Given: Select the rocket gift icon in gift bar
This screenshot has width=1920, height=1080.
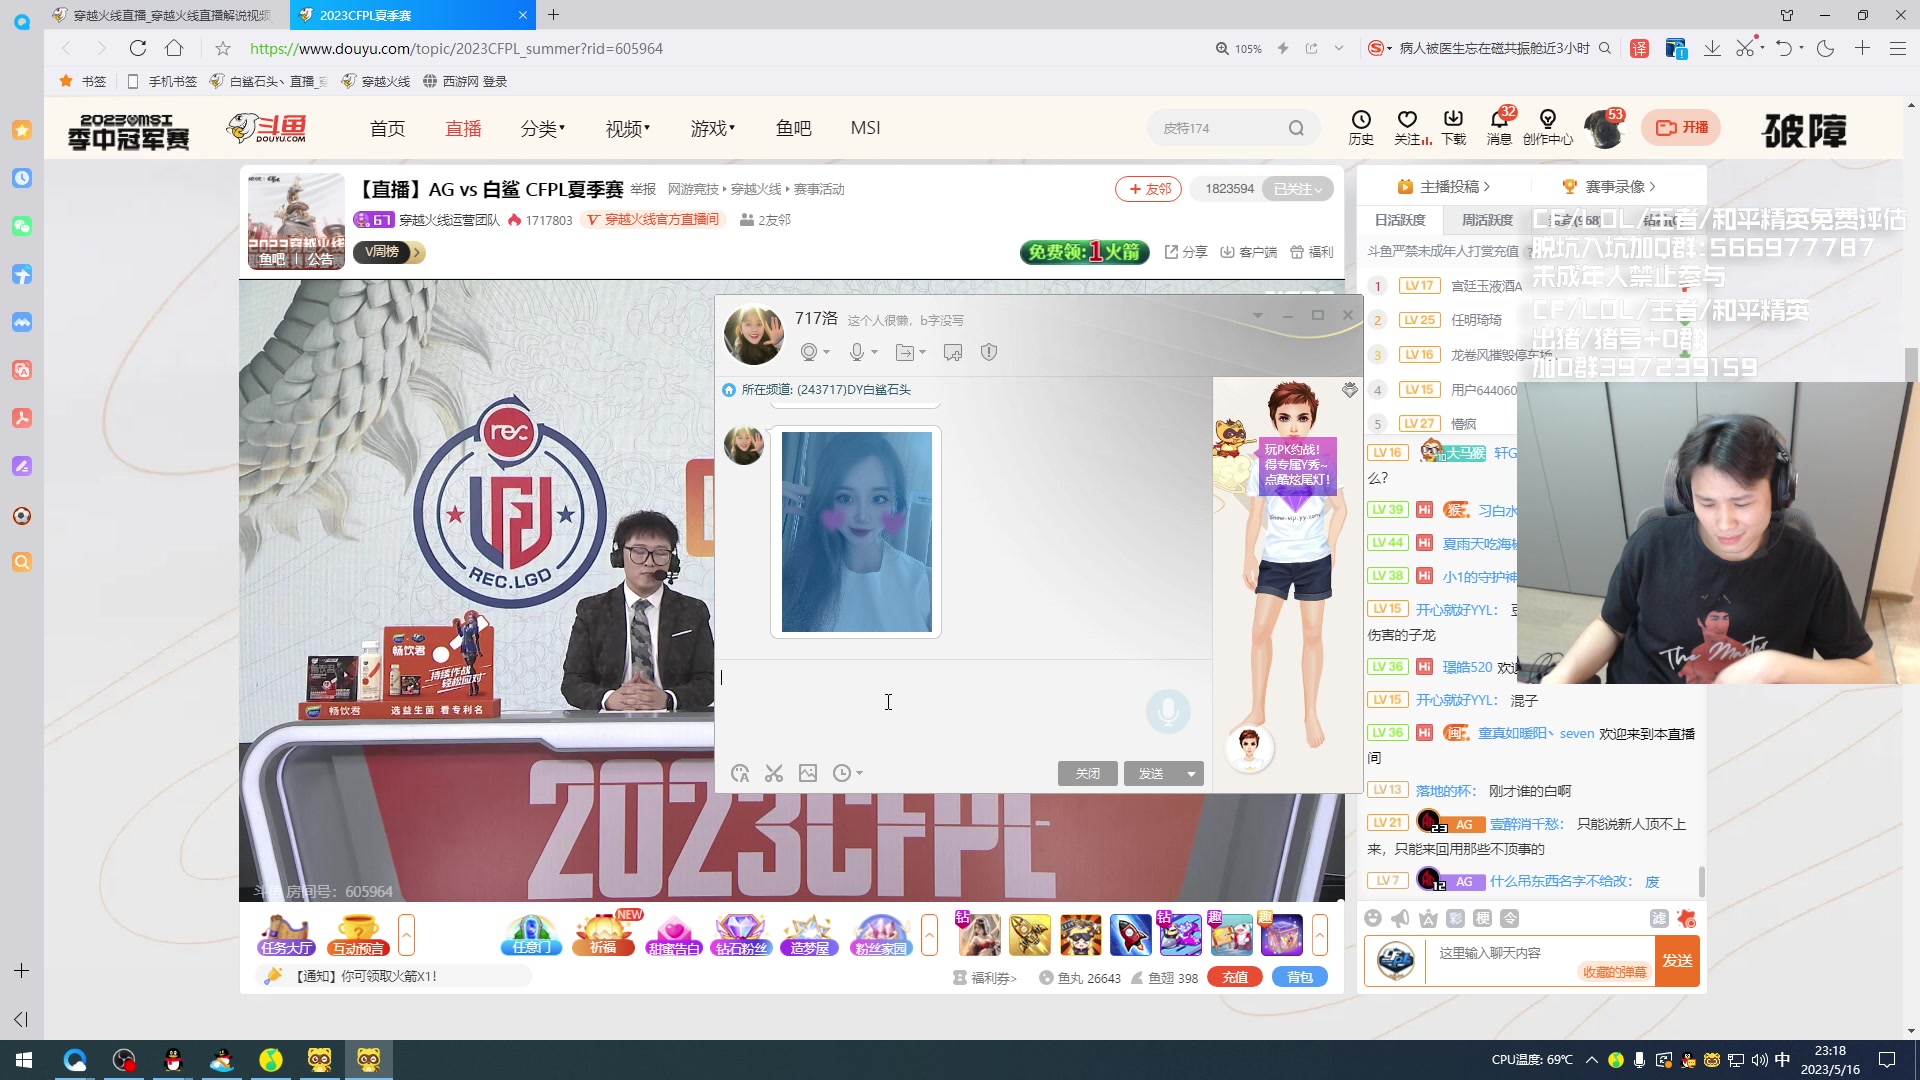Looking at the screenshot, I should 1130,935.
